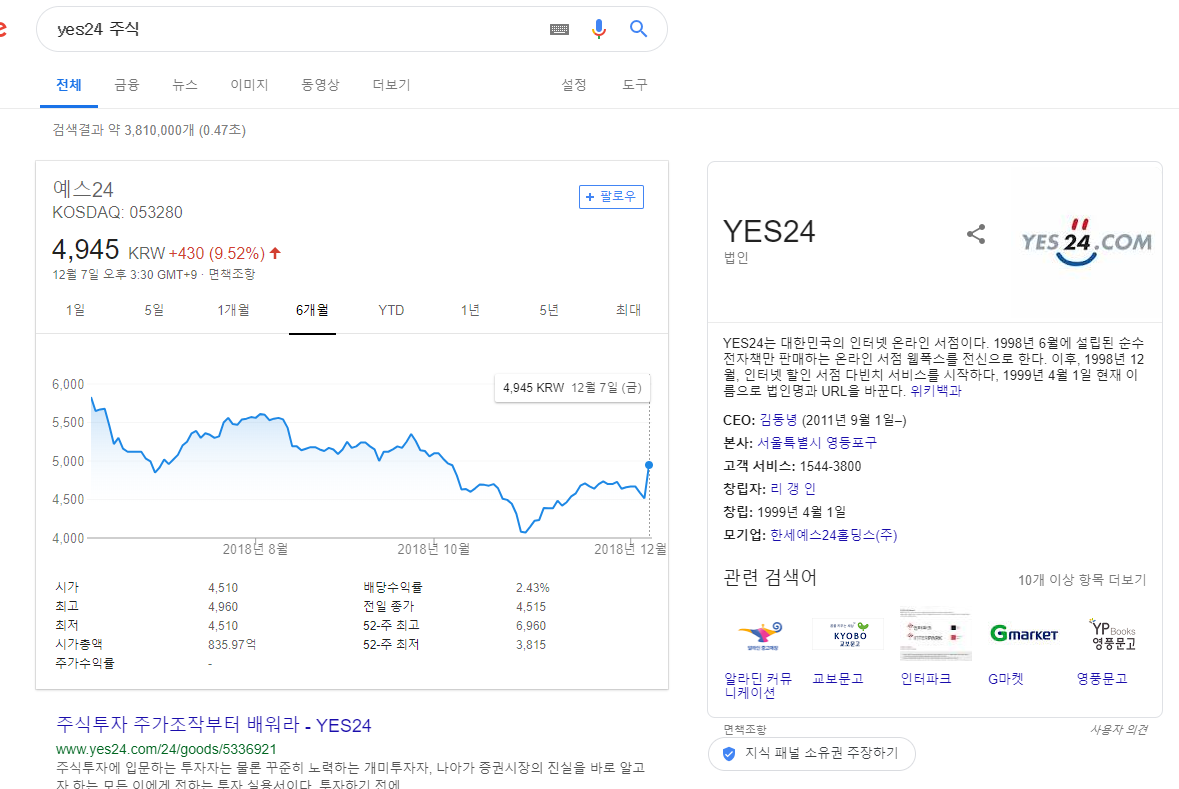The width and height of the screenshot is (1179, 789).
Task: Start voice search with the microphone icon
Action: (x=599, y=29)
